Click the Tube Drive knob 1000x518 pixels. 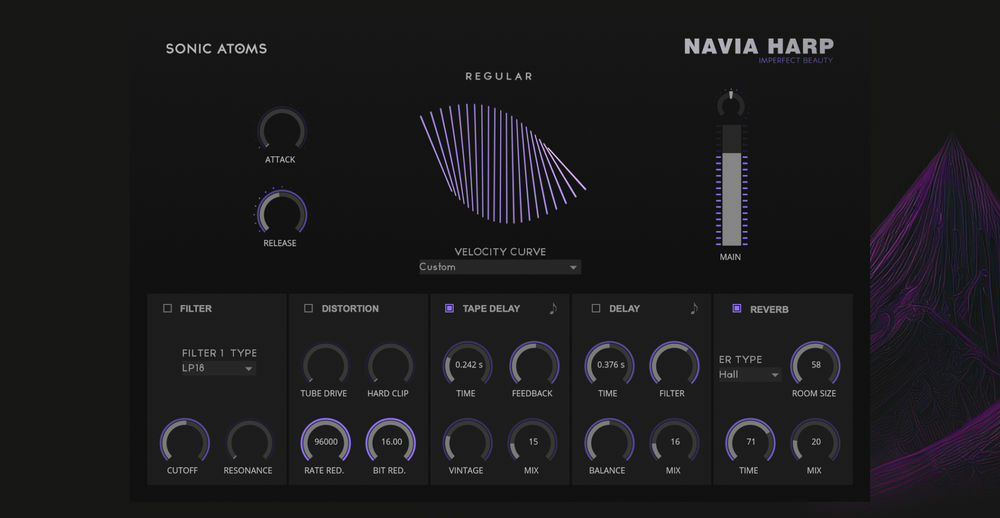[325, 364]
